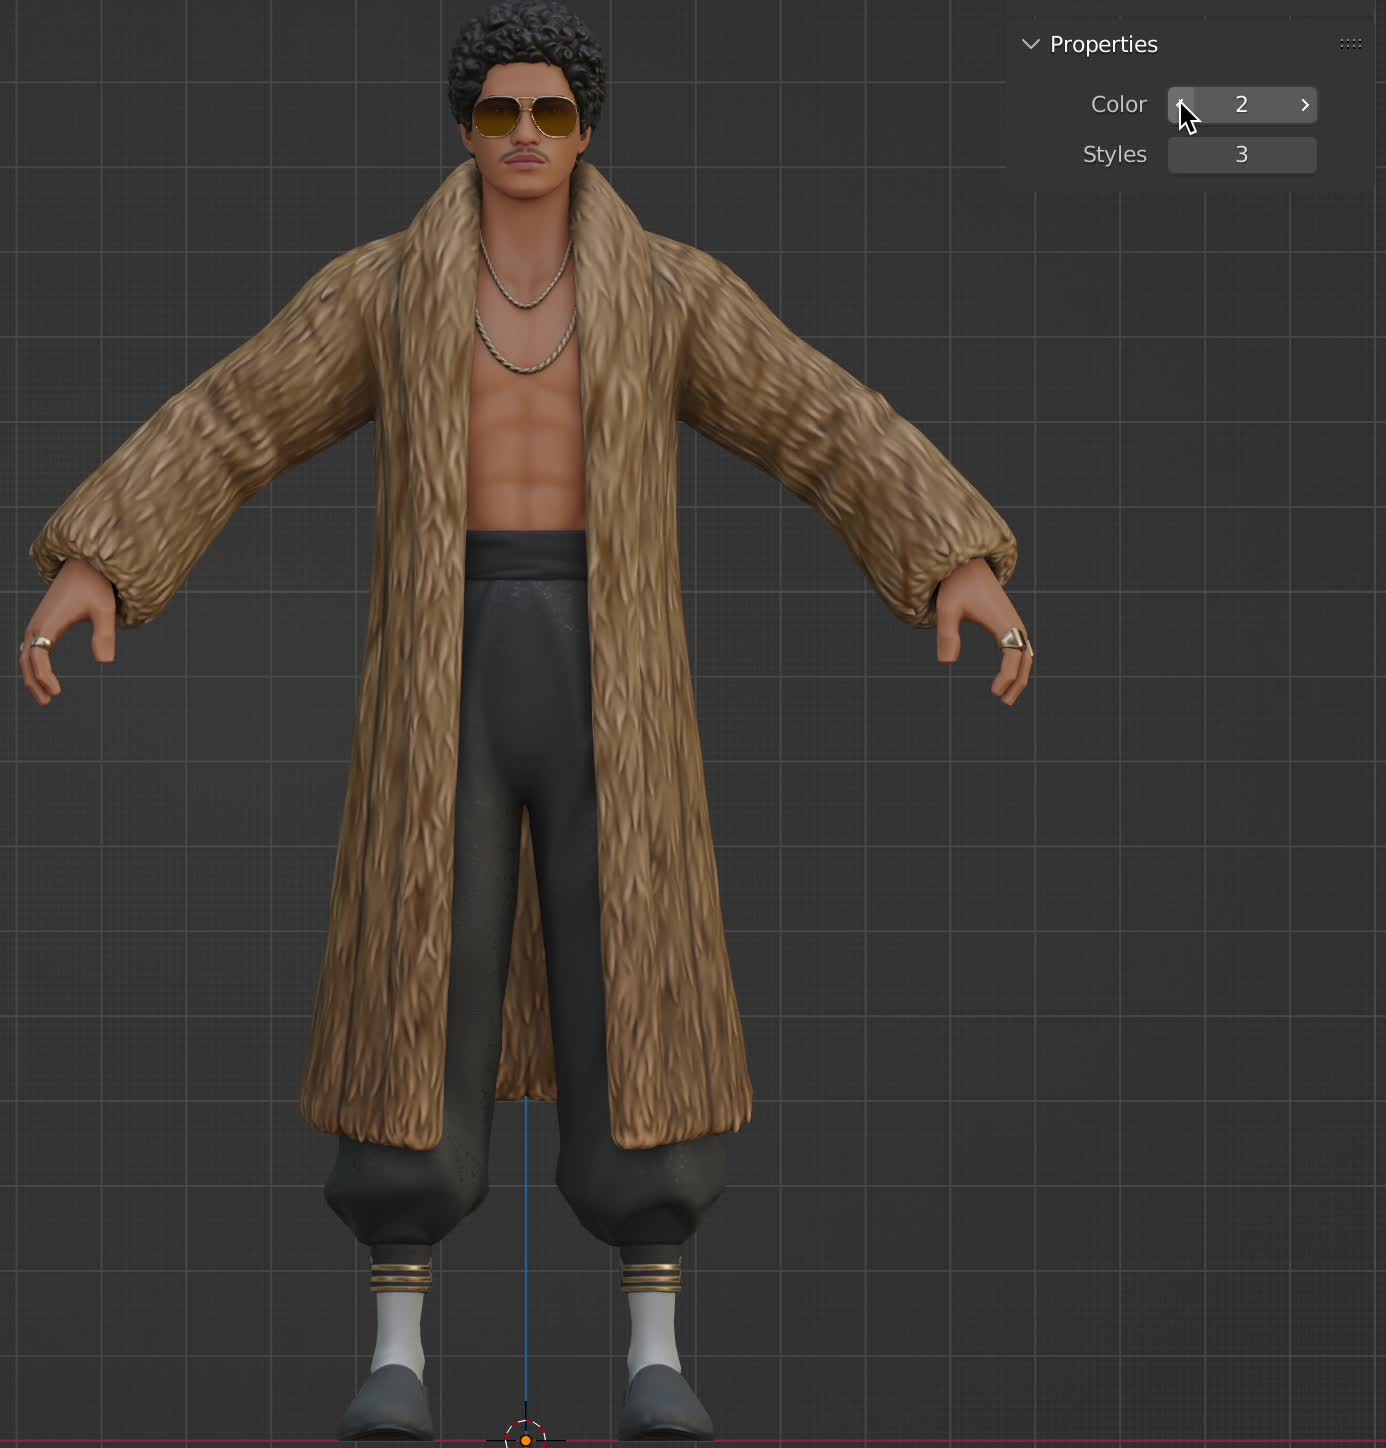Image resolution: width=1386 pixels, height=1448 pixels.
Task: Click the Properties panel title
Action: click(x=1103, y=44)
